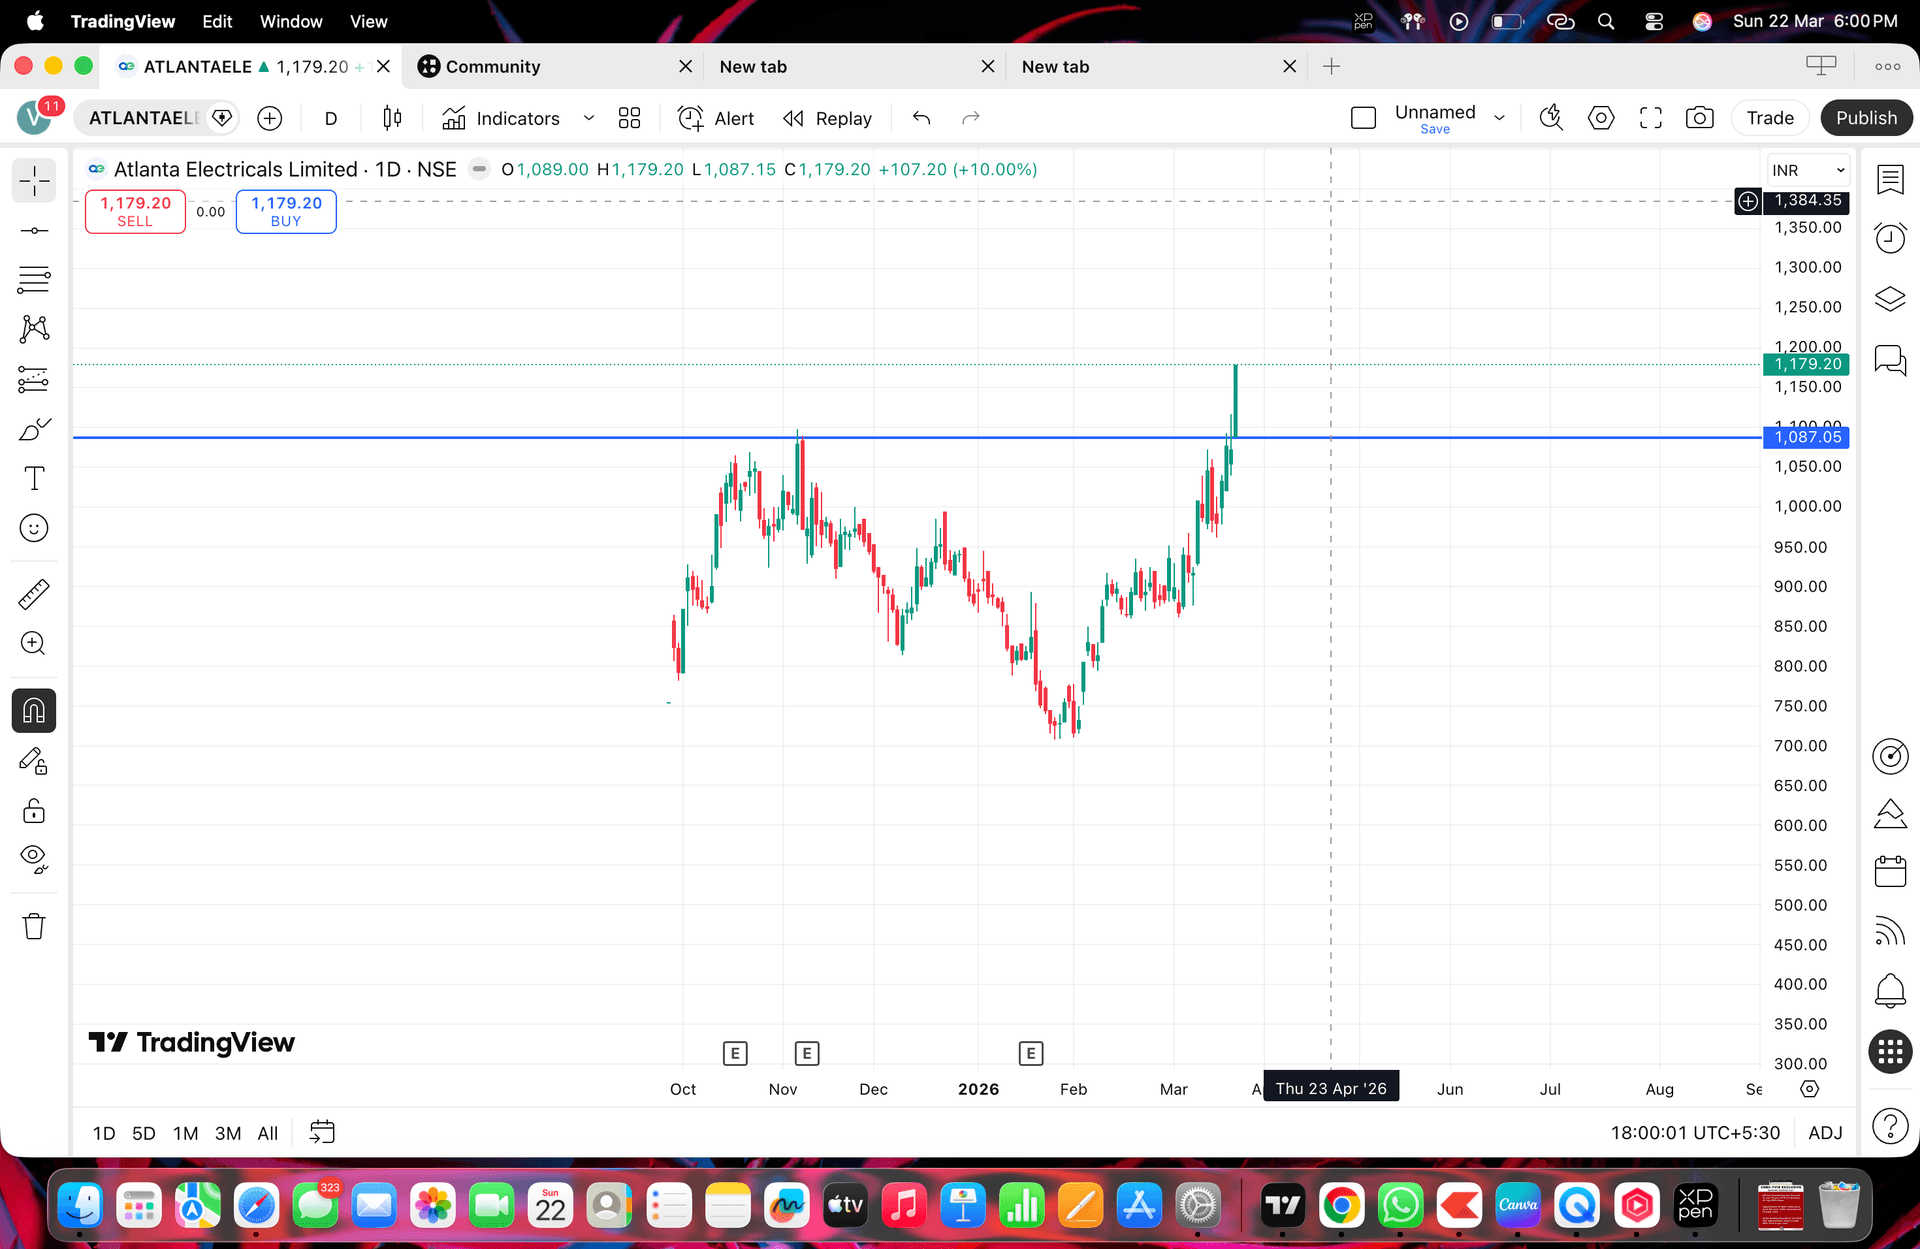Select the 3M date range
1920x1249 pixels.
tap(228, 1133)
